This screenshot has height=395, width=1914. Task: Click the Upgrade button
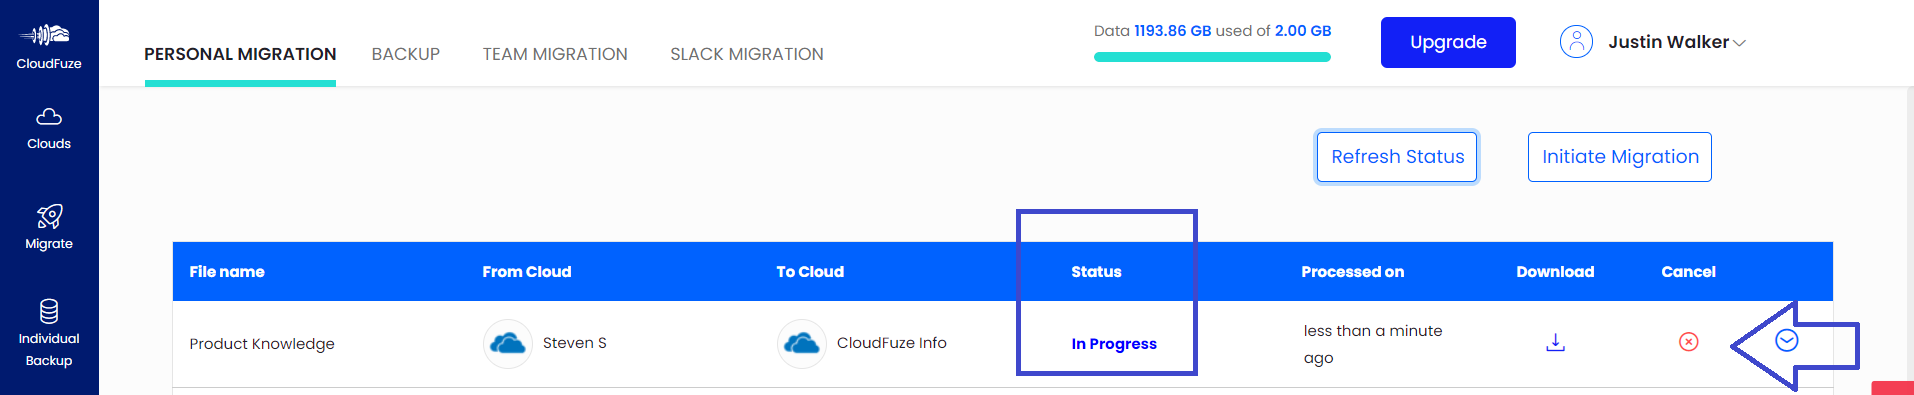point(1448,42)
